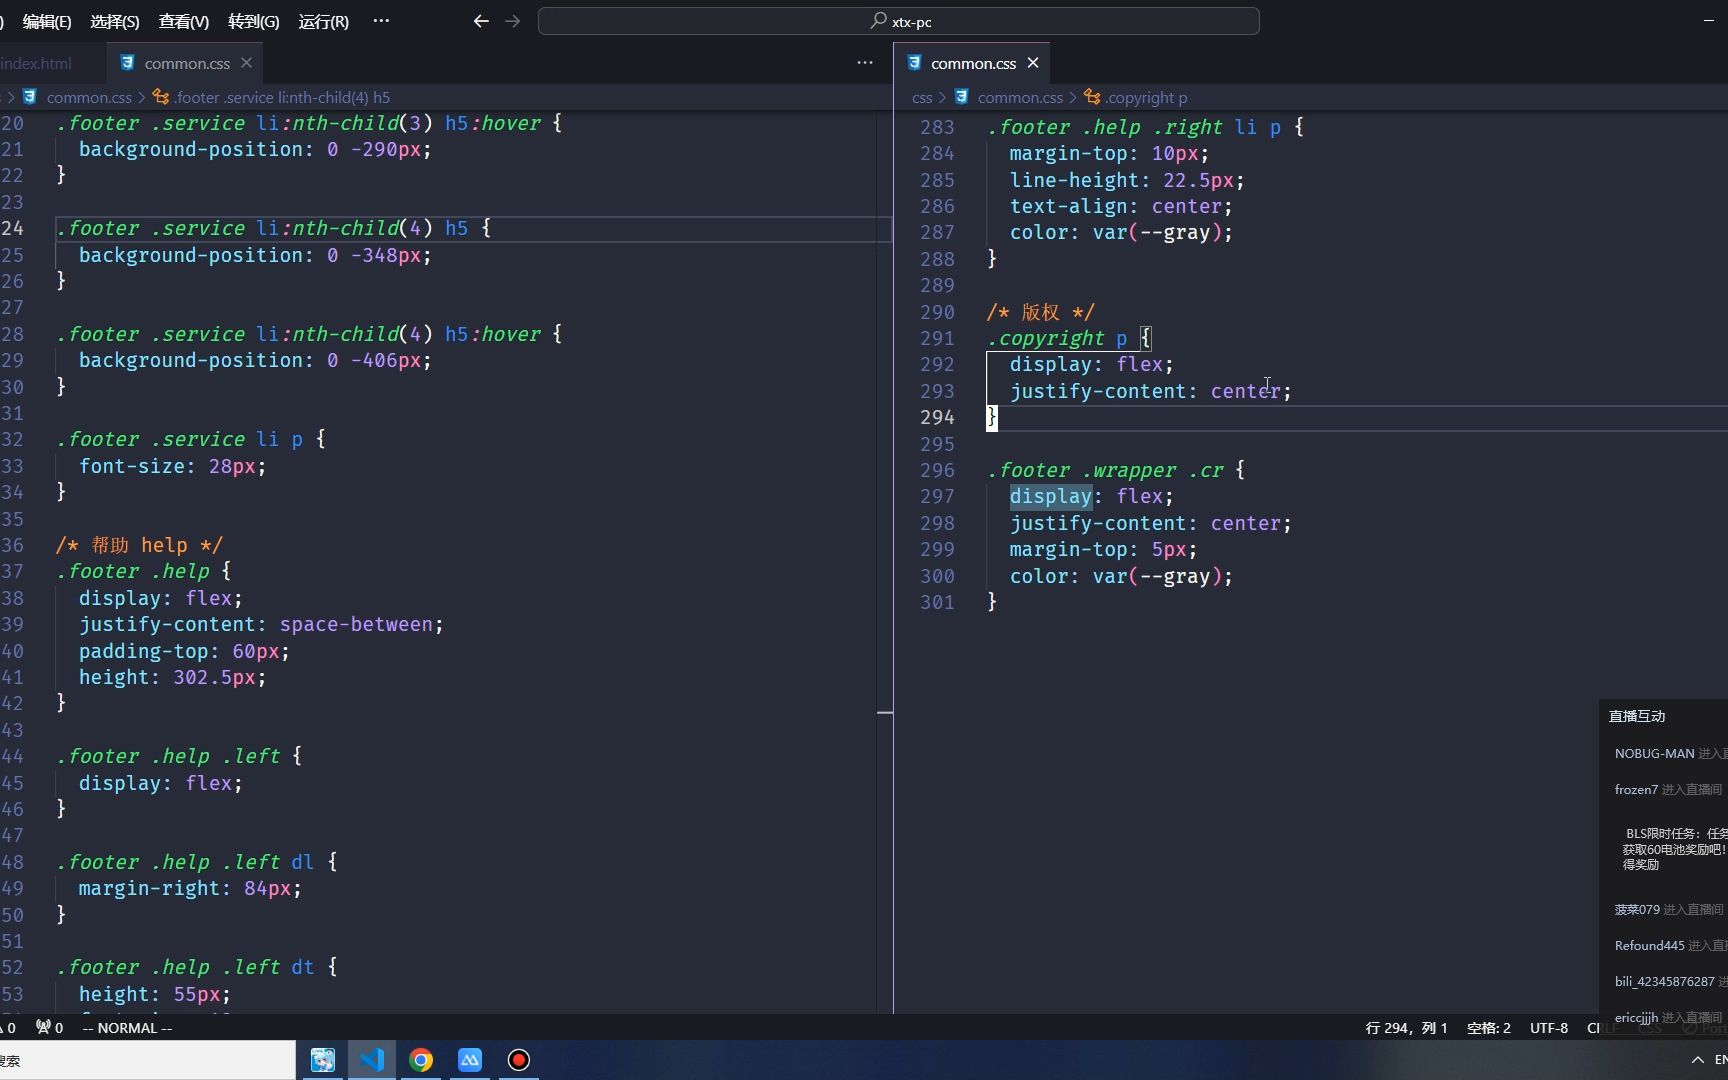Show hidden system tray icons
1728x1080 pixels.
1697,1060
